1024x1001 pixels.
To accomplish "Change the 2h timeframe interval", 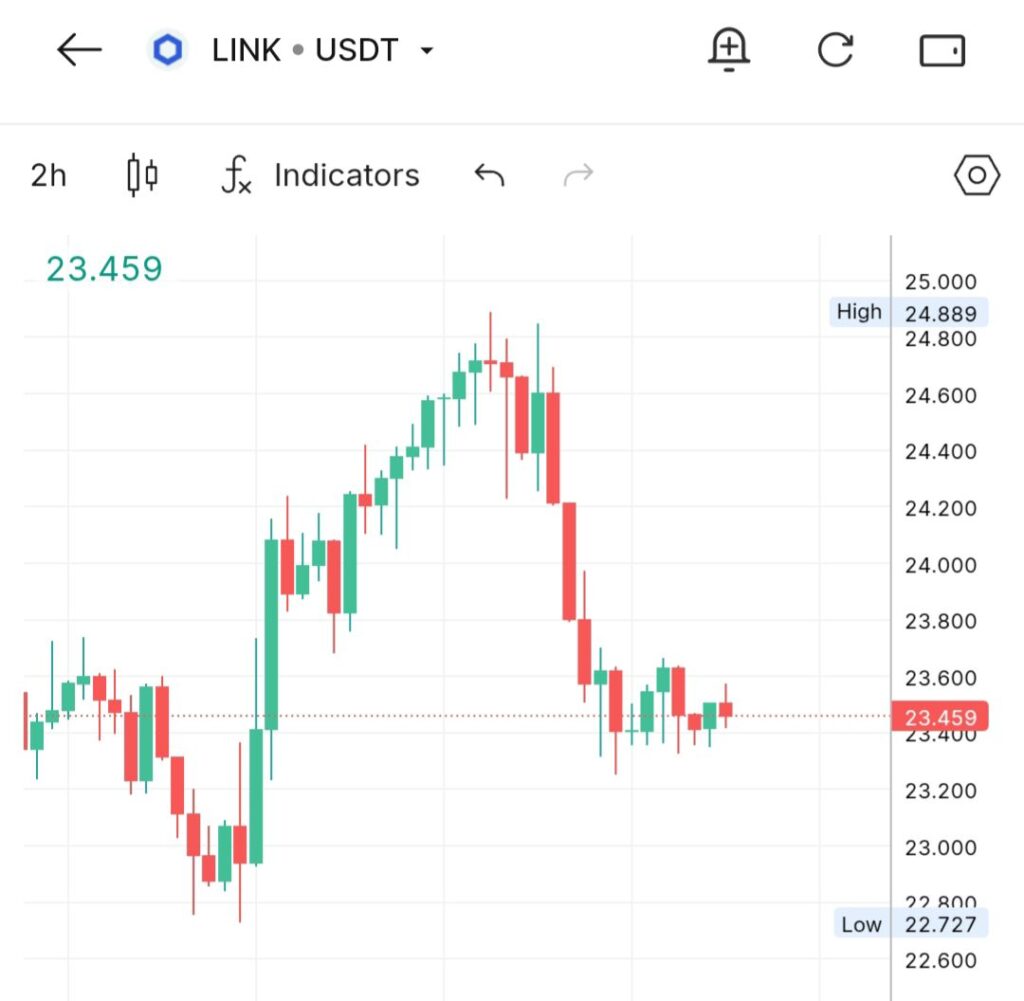I will (x=48, y=176).
